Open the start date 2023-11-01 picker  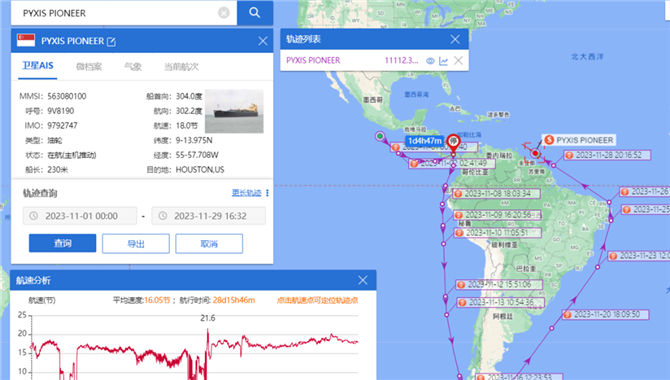pyautogui.click(x=80, y=216)
